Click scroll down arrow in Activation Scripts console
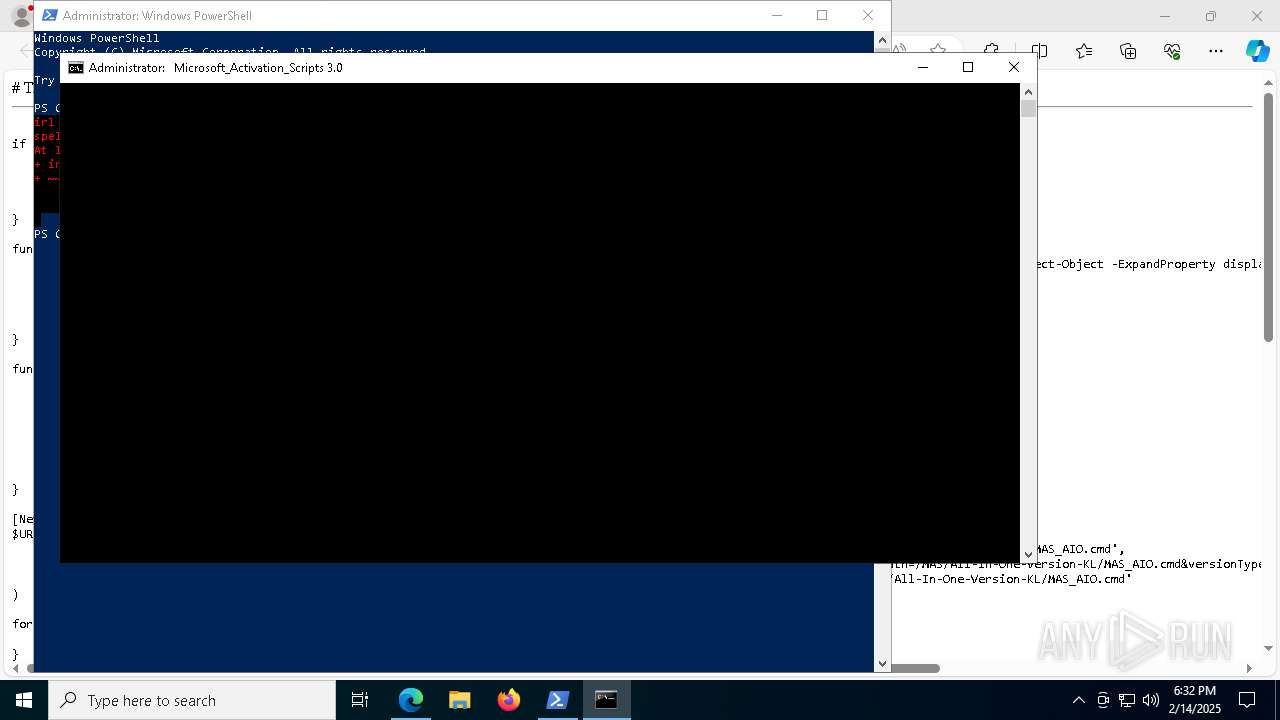Viewport: 1280px width, 720px height. pyautogui.click(x=1028, y=554)
